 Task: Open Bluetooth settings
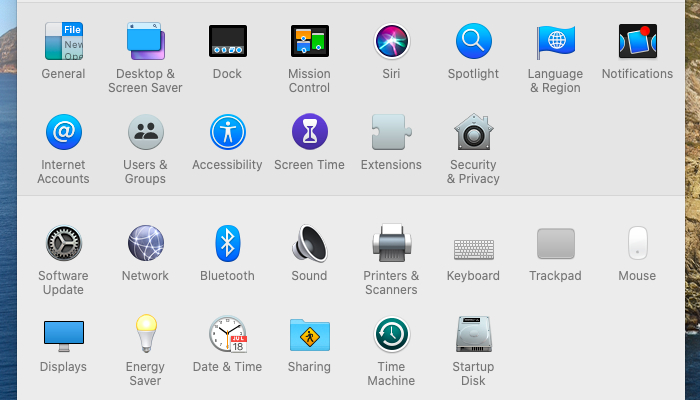[228, 243]
